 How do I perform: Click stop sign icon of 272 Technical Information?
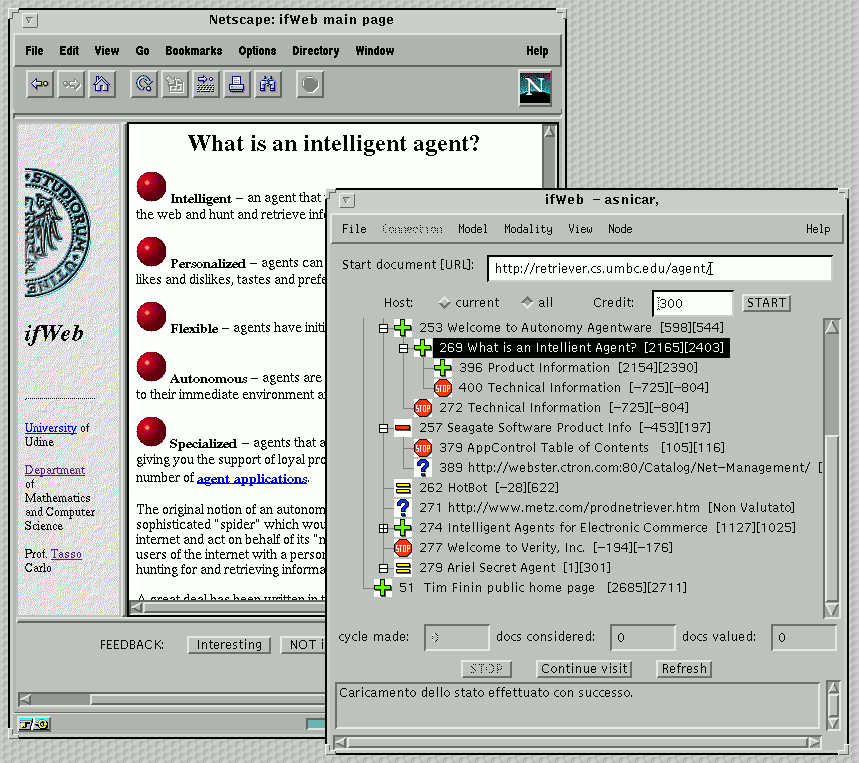[x=422, y=408]
